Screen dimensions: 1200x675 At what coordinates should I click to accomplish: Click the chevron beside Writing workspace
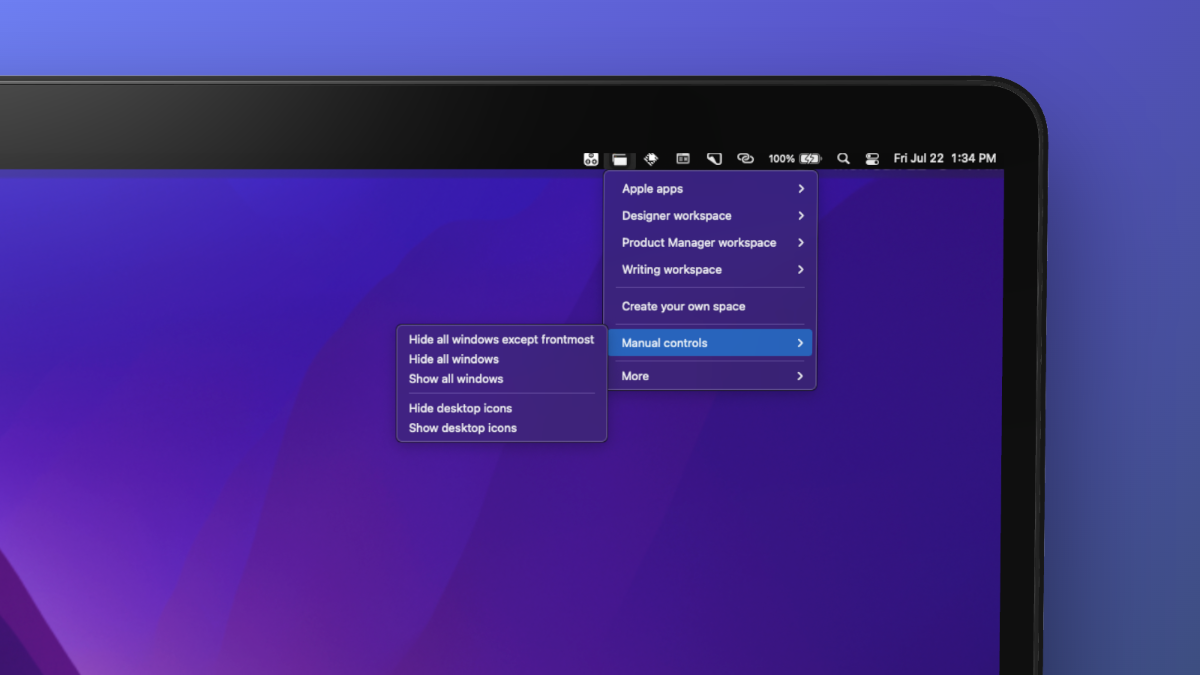(801, 270)
